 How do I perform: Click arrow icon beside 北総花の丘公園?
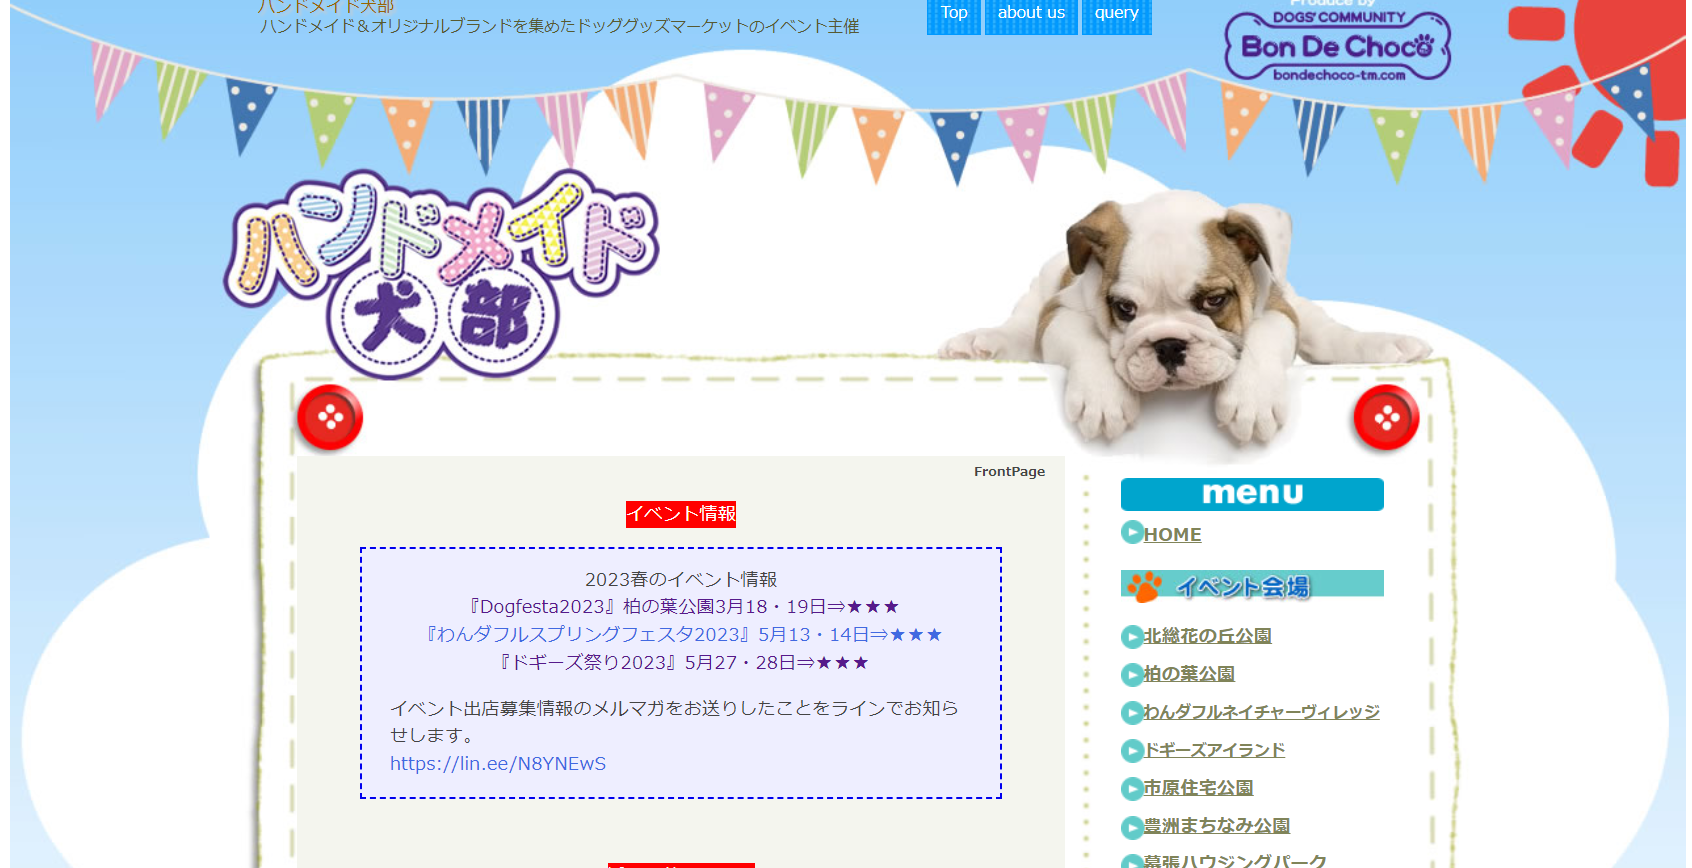1132,637
